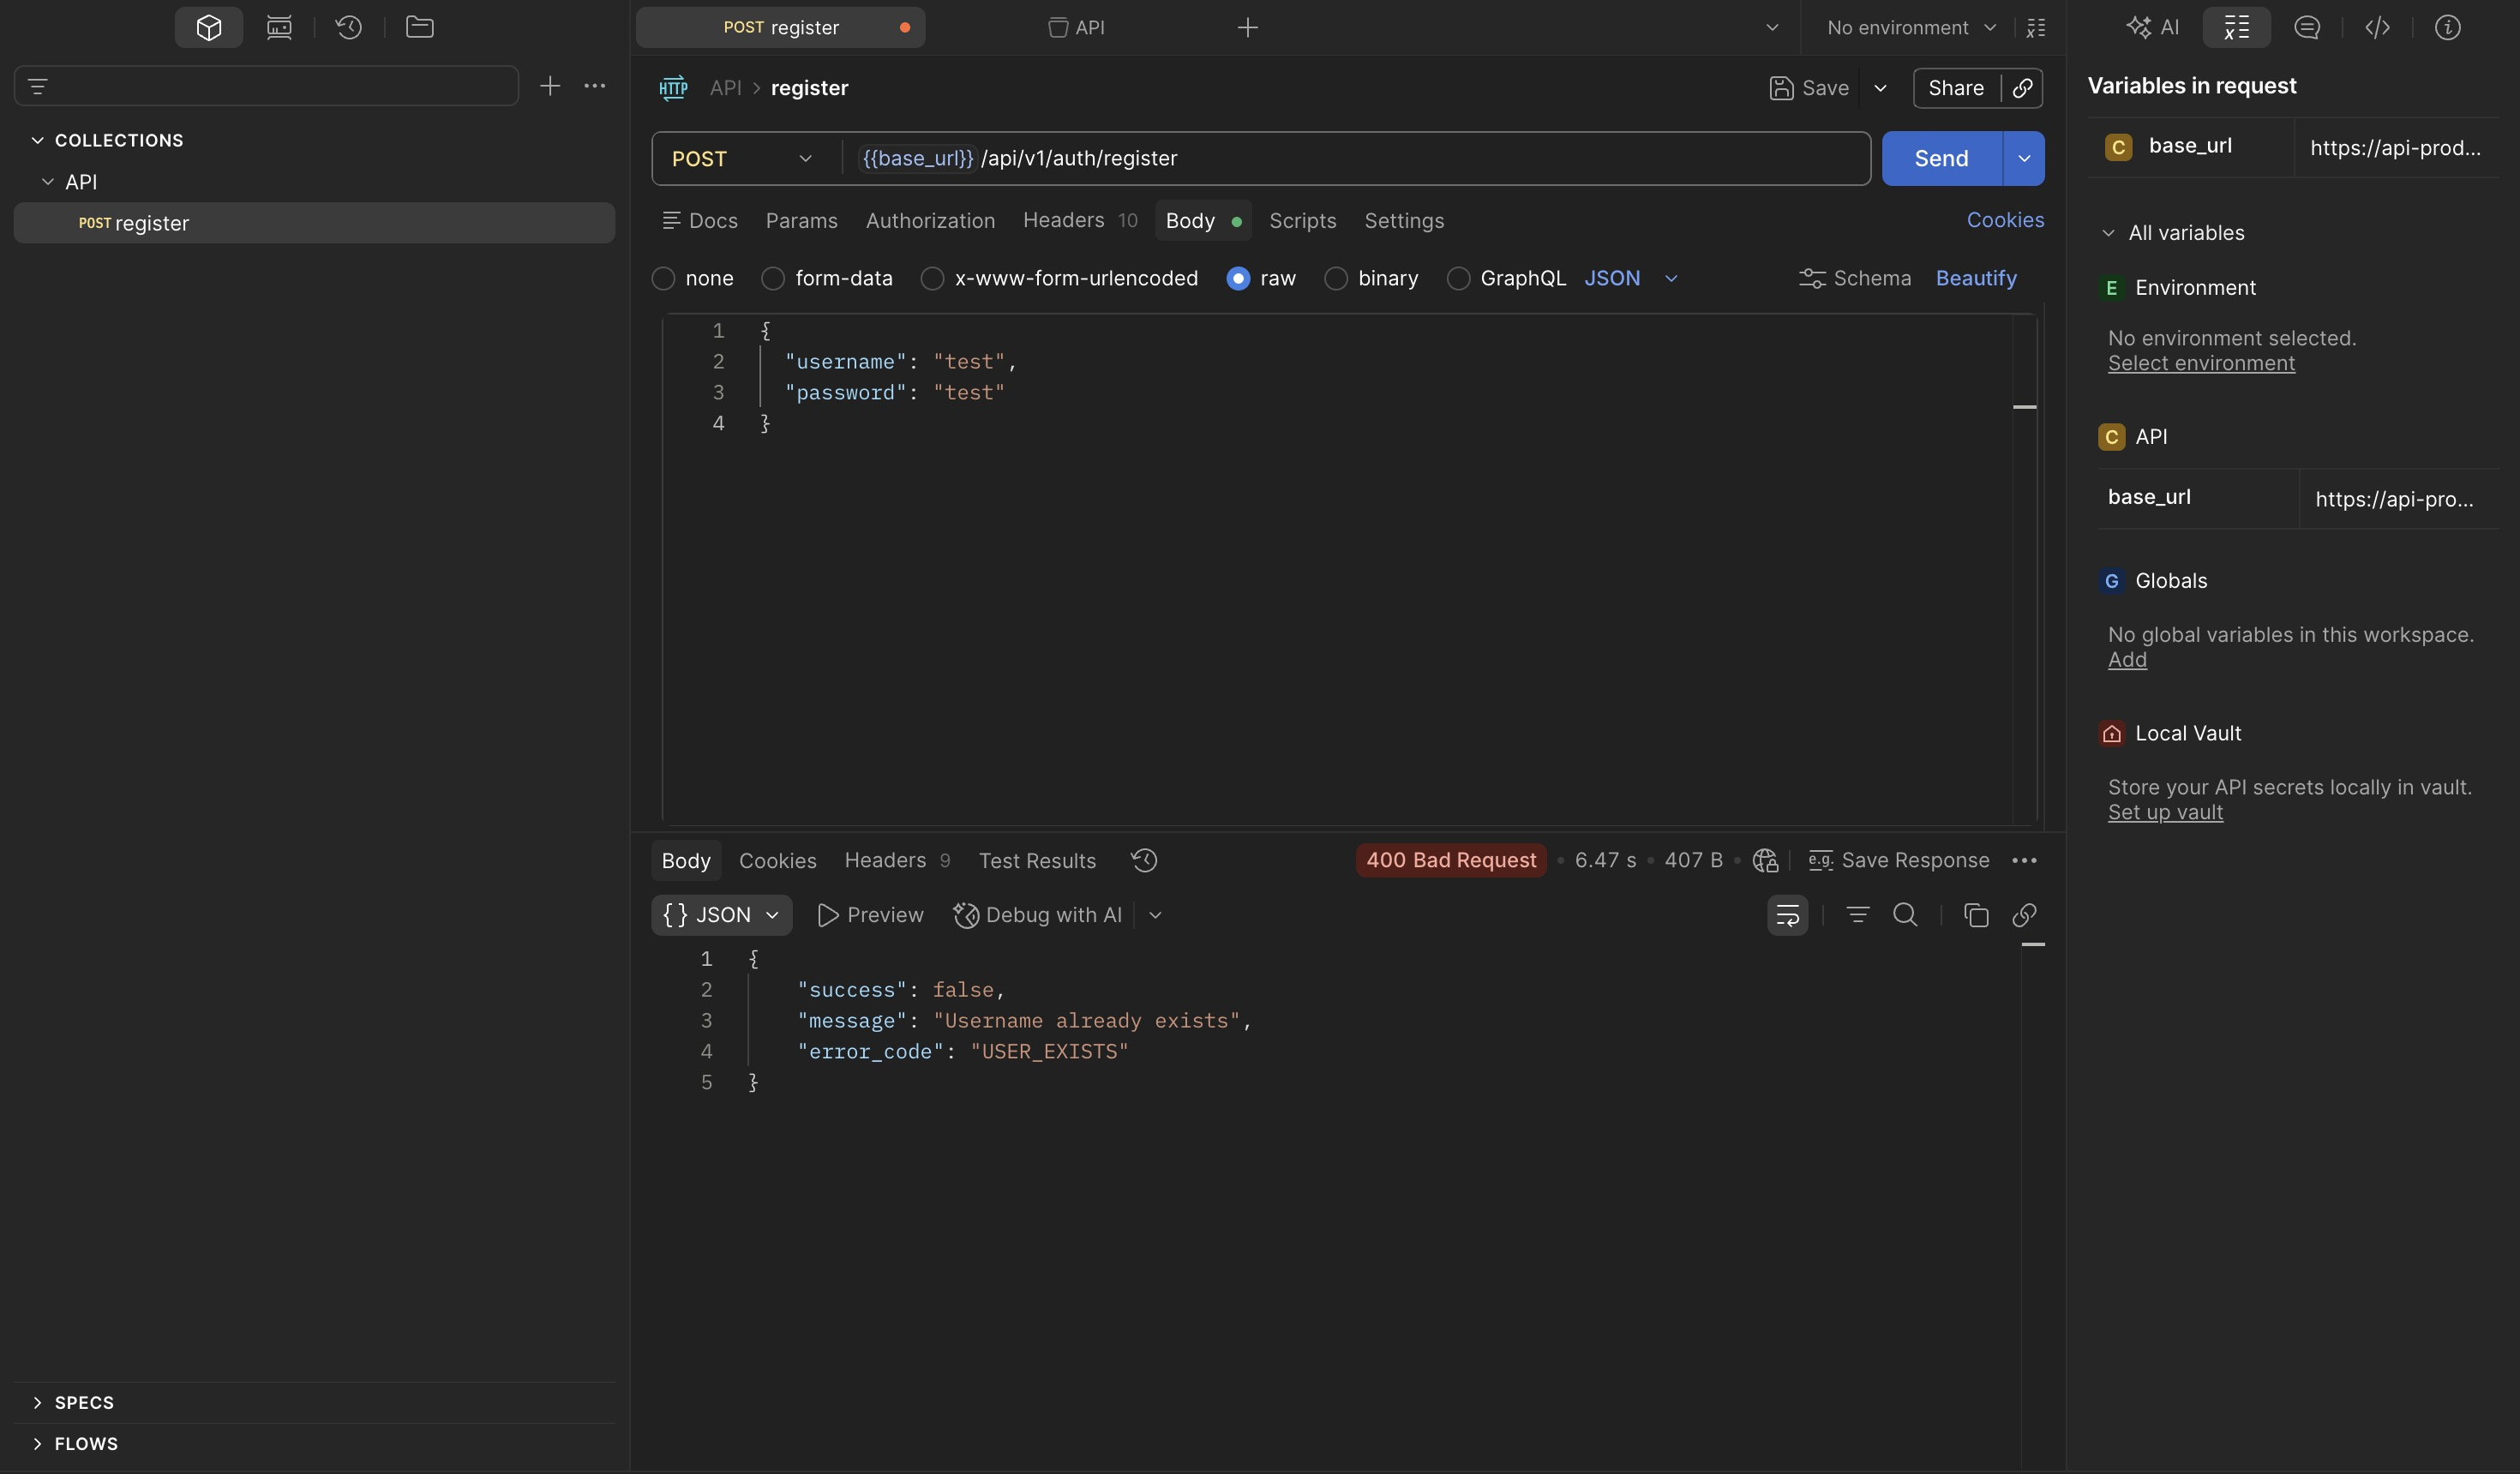
Task: Open the POST method dropdown
Action: click(741, 158)
